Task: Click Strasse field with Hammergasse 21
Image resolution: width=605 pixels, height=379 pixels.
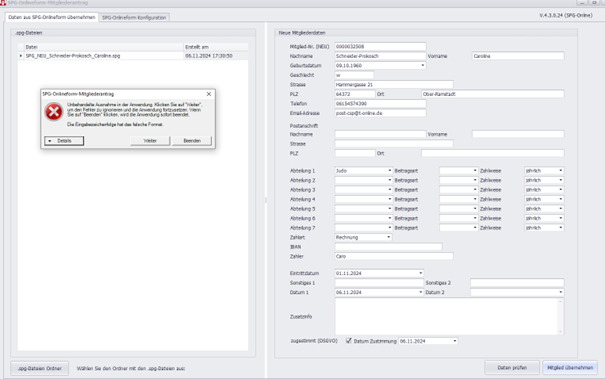Action: click(x=394, y=85)
